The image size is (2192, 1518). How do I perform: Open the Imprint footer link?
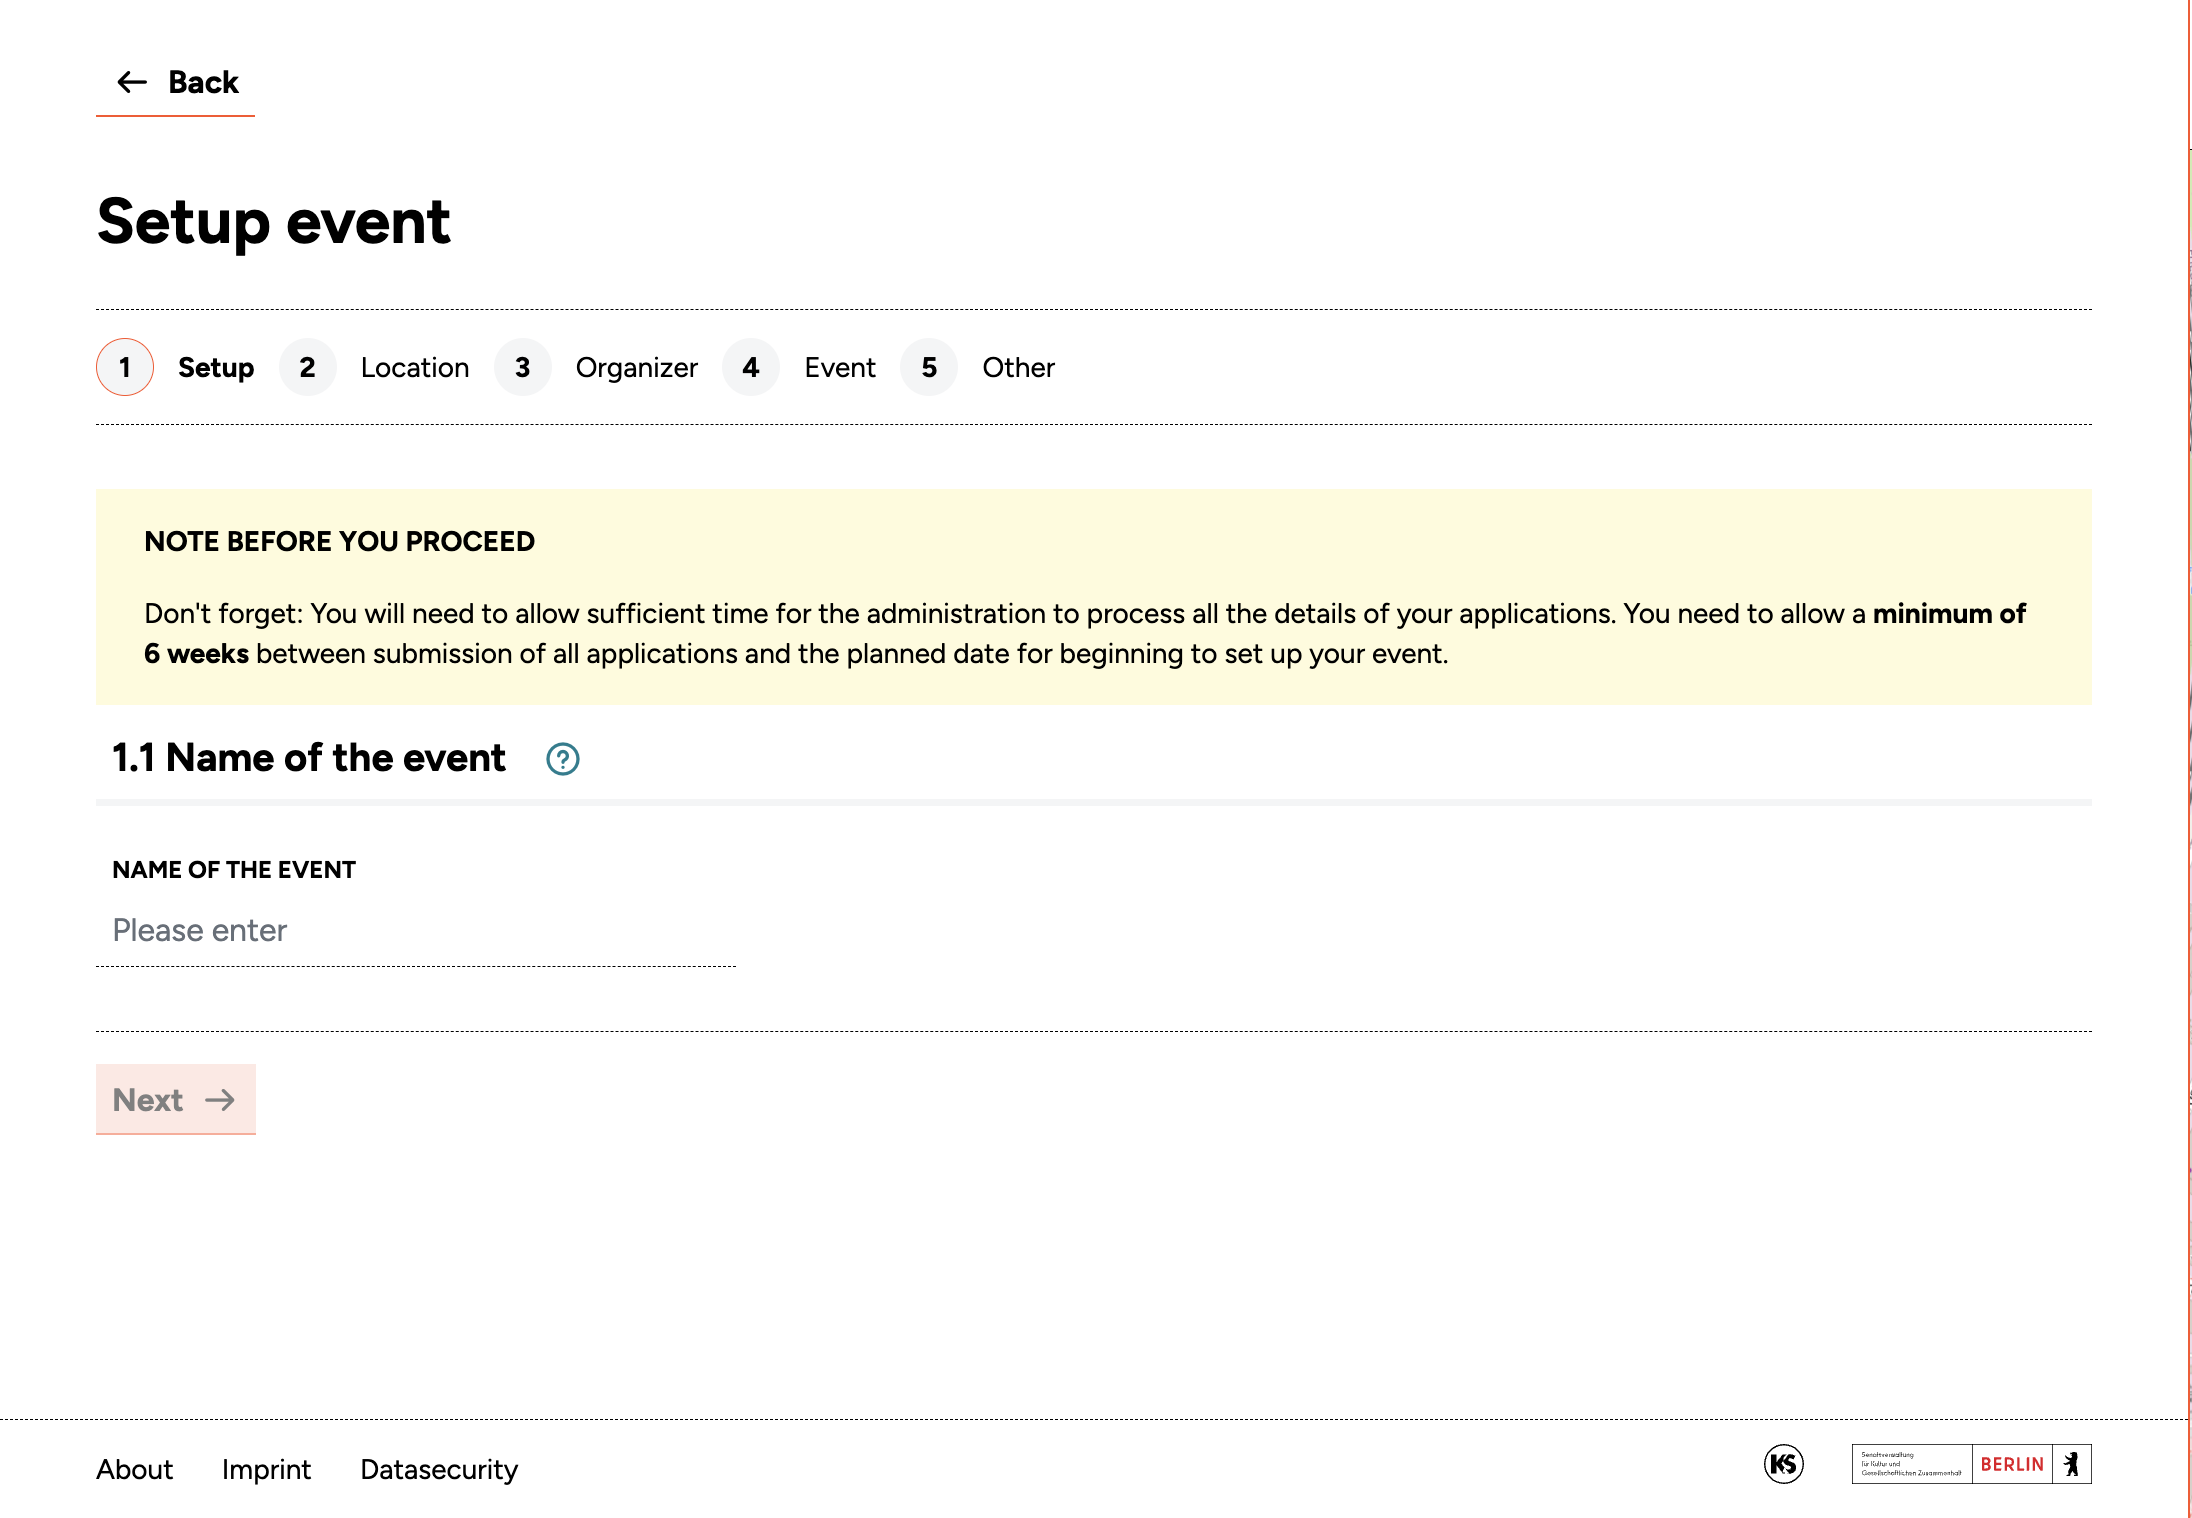266,1469
